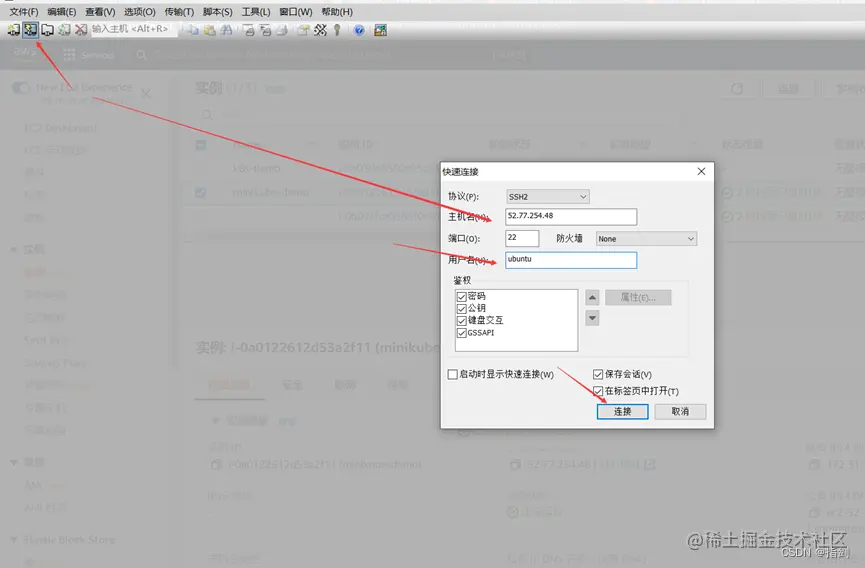Click the 输入主机 <Alt+R> host box
The width and height of the screenshot is (865, 568).
[x=134, y=29]
